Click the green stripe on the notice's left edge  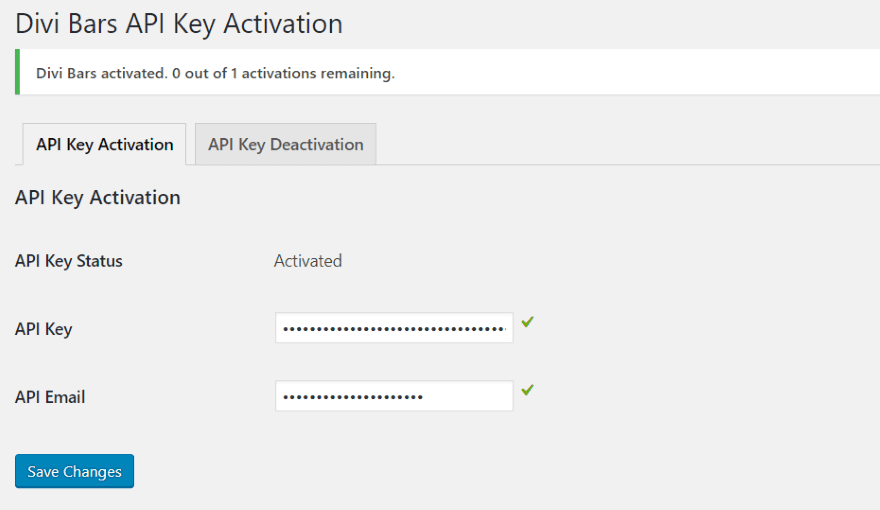click(17, 72)
